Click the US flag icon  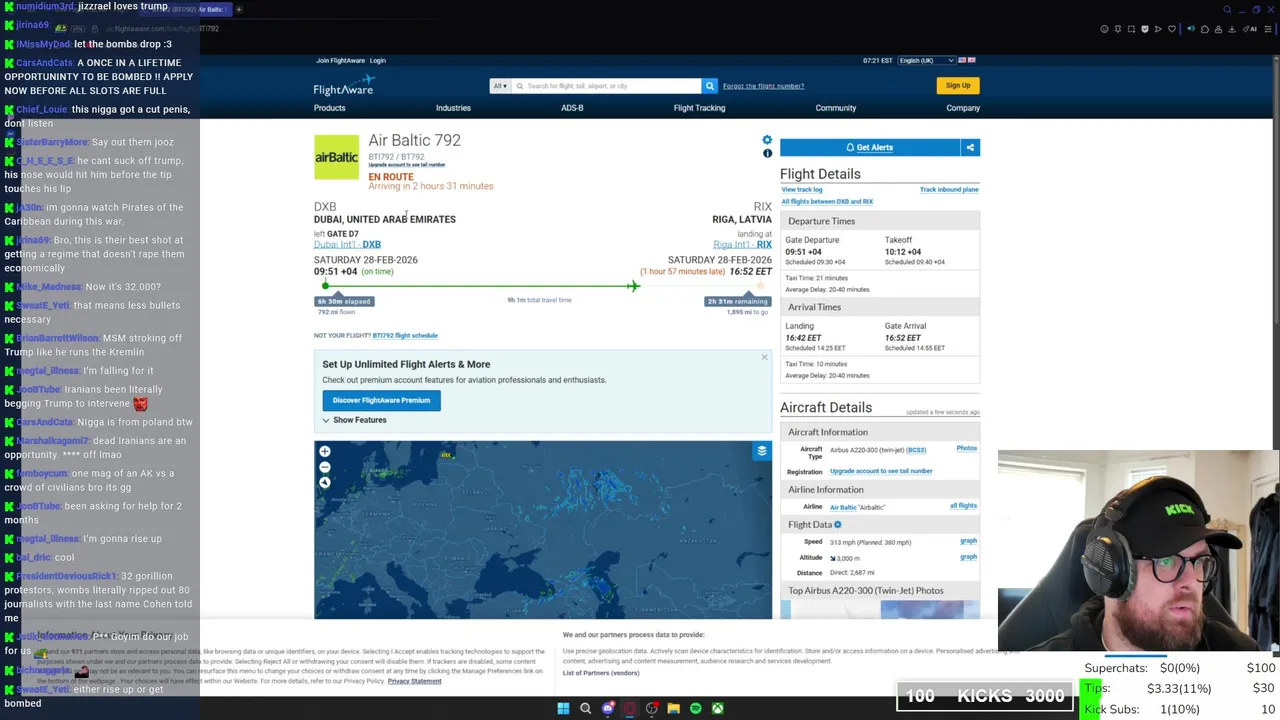tap(962, 60)
